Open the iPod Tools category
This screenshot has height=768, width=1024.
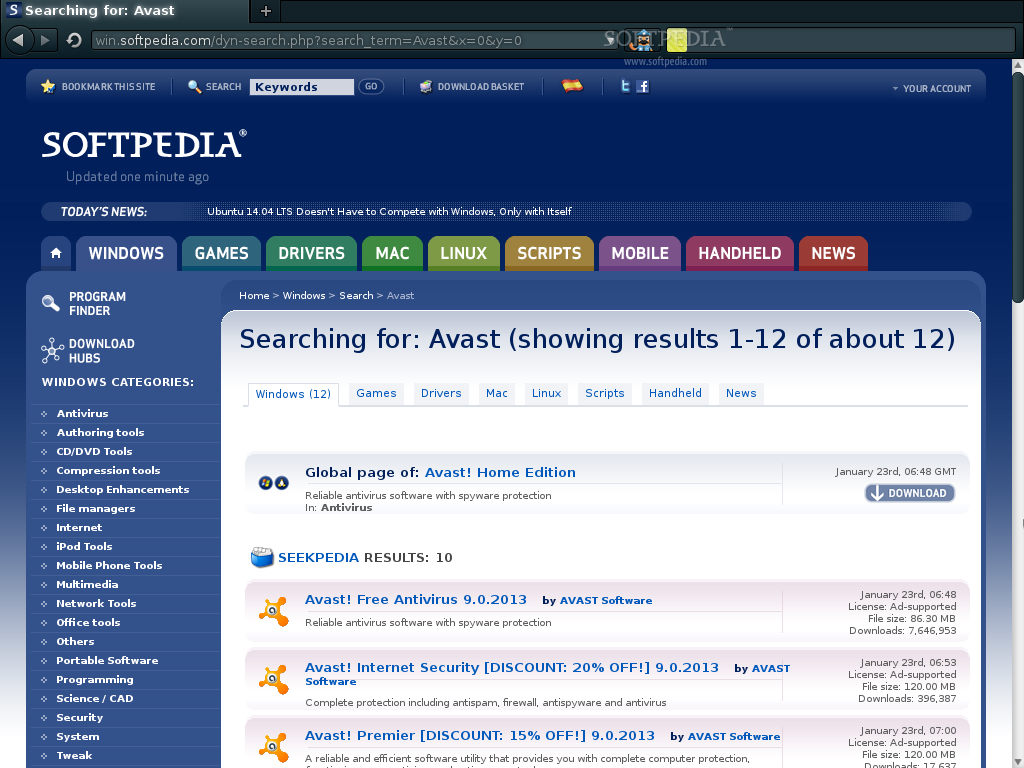click(x=84, y=547)
